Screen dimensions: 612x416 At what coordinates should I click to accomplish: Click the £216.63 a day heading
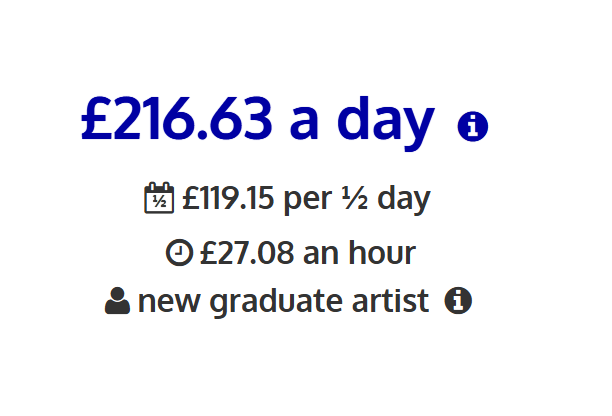click(x=258, y=119)
